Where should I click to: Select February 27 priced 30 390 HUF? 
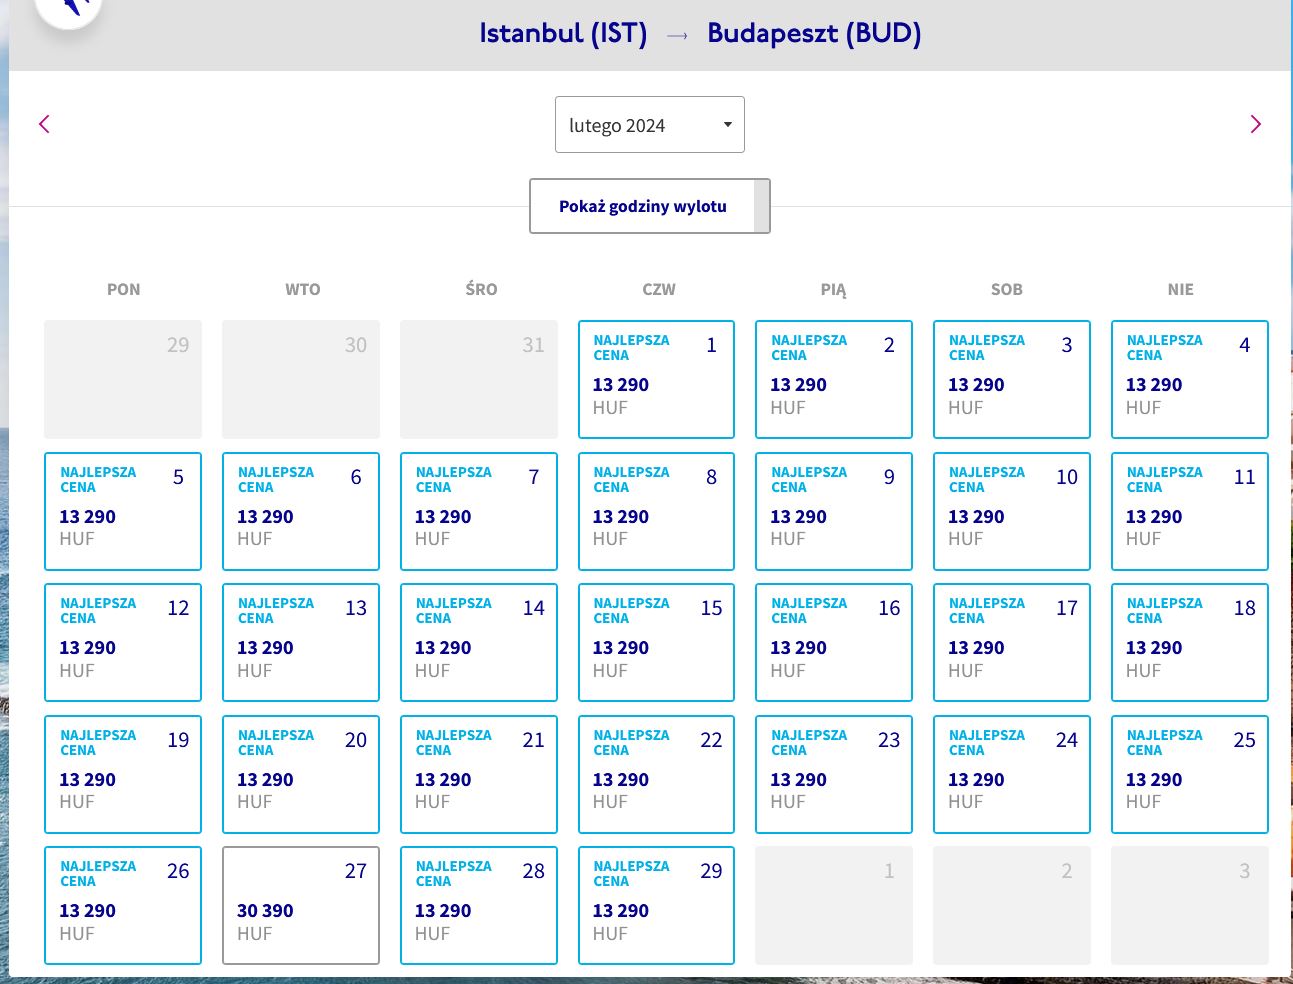[x=301, y=905]
